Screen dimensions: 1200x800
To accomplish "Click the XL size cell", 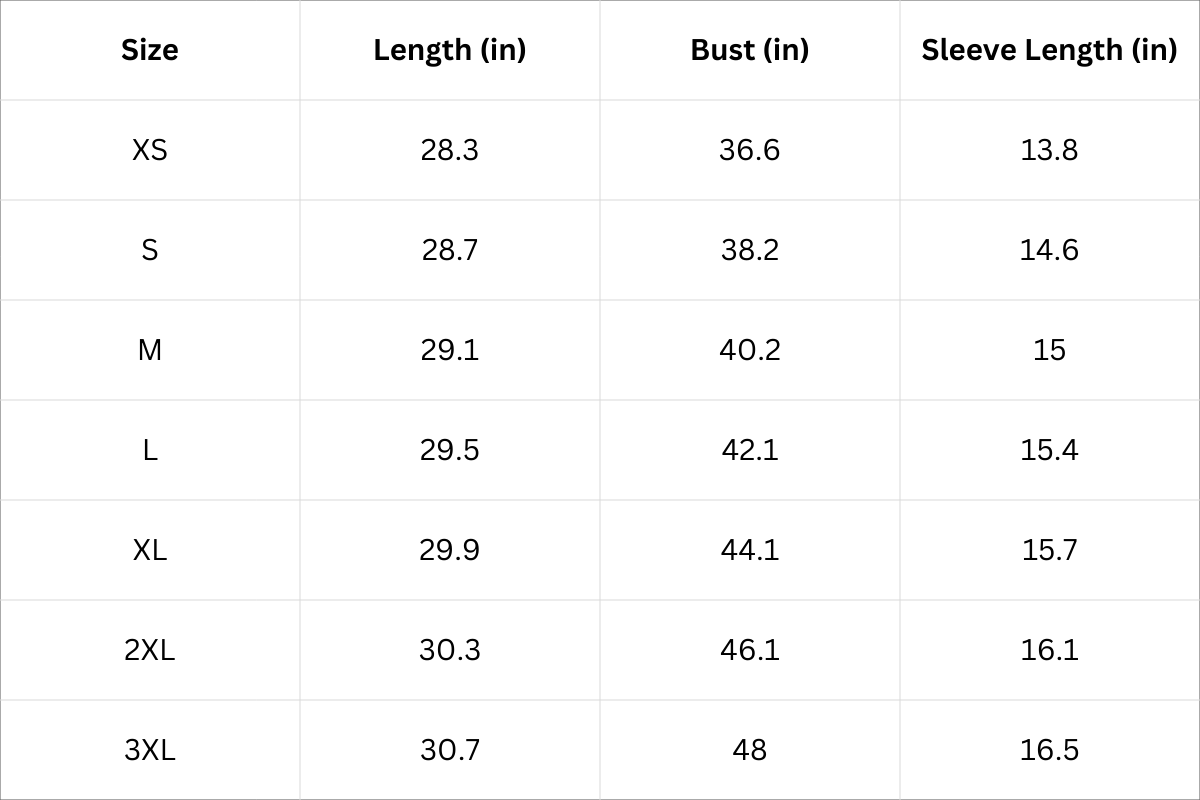I will [150, 550].
